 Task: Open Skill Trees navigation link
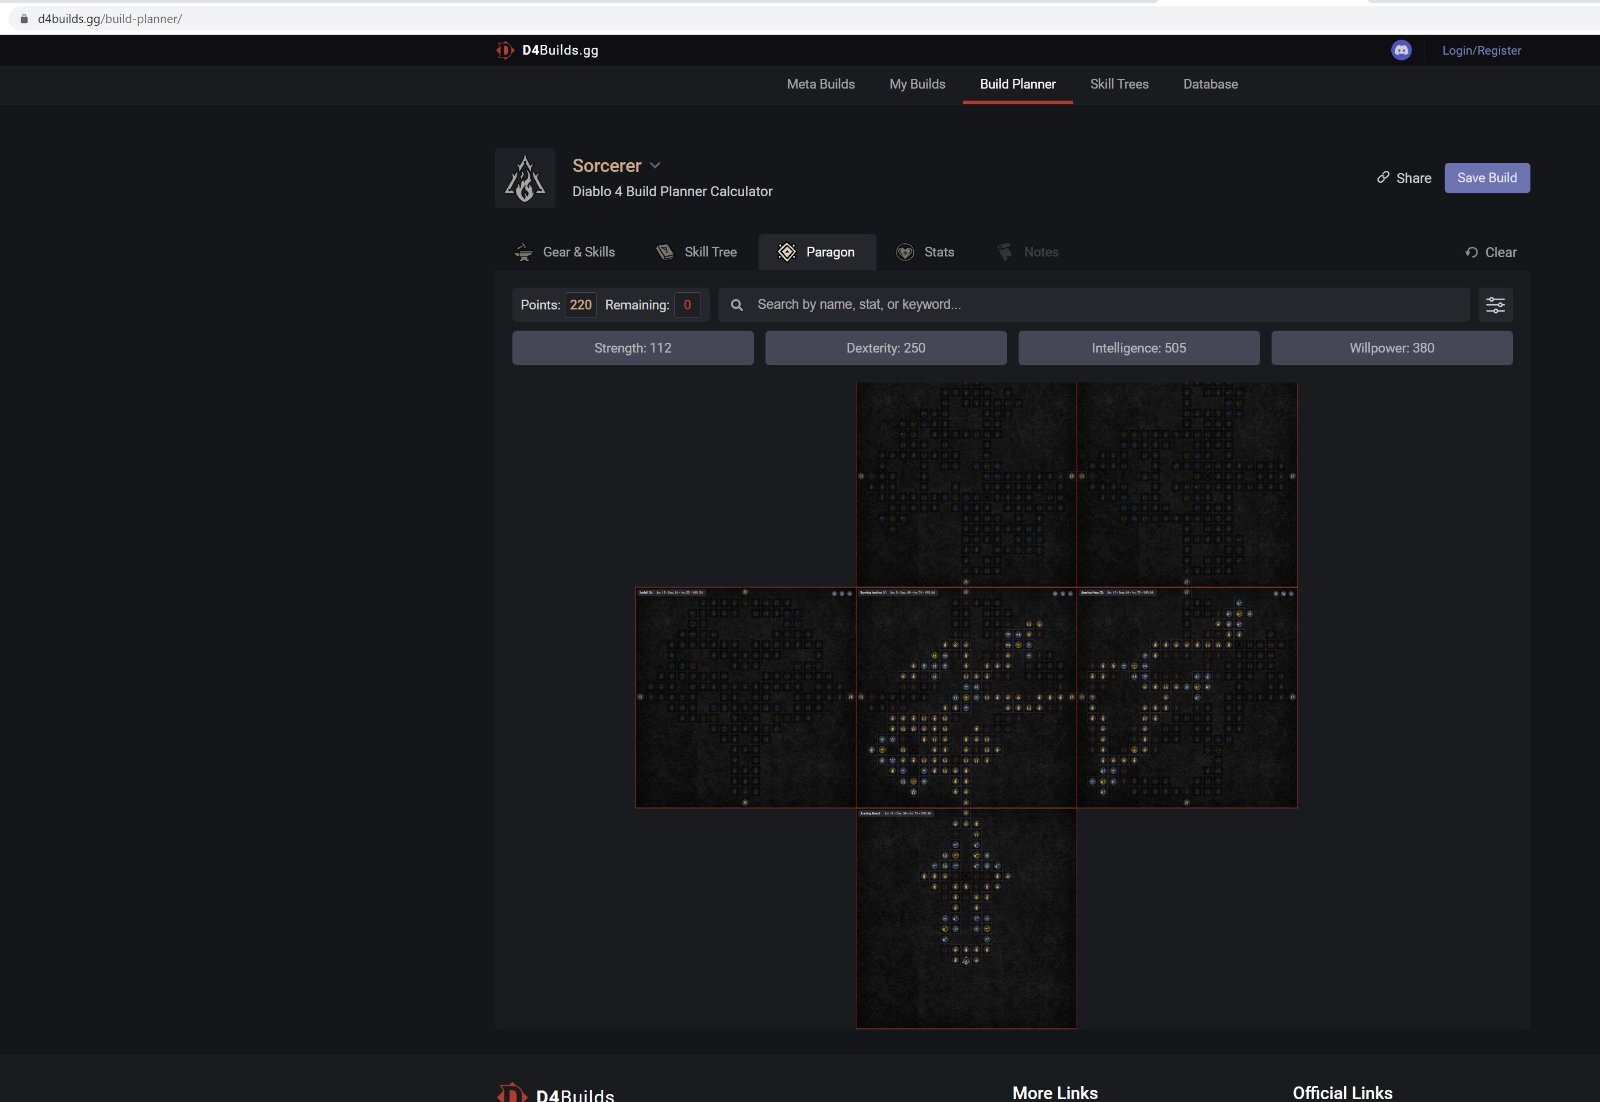click(x=1119, y=84)
